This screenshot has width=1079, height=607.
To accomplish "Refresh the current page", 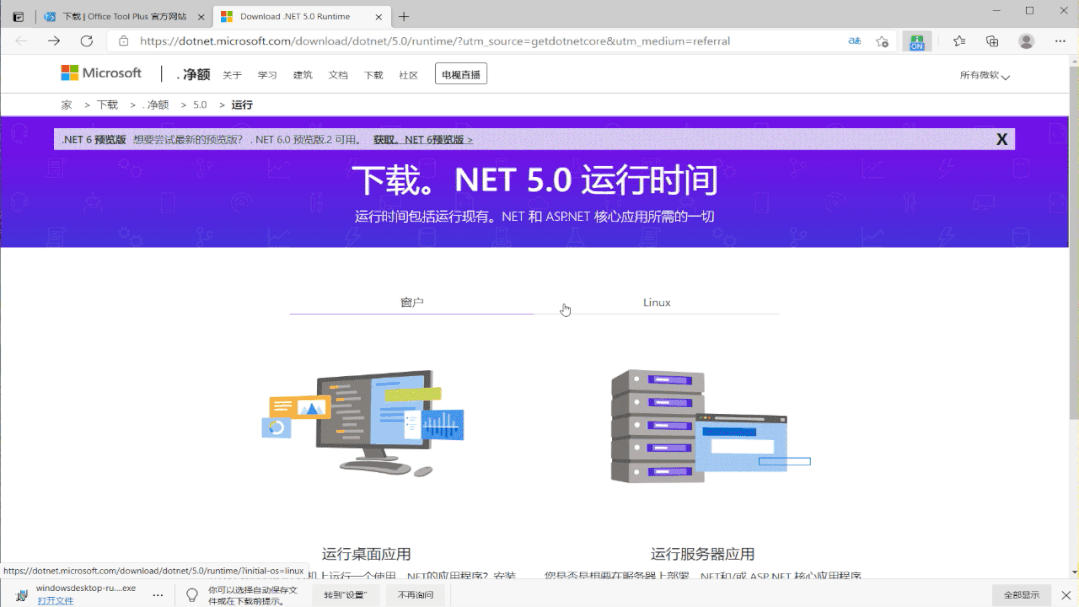I will coord(87,41).
